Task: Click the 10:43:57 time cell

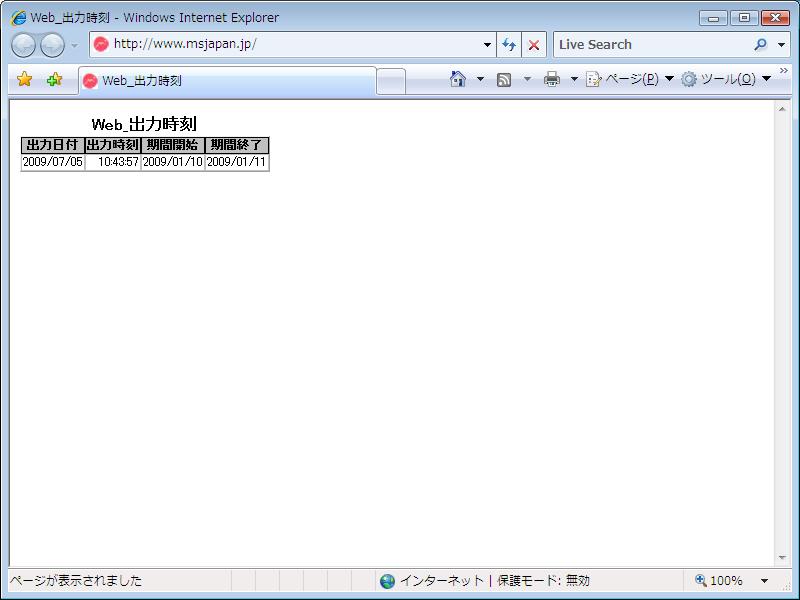Action: point(113,162)
